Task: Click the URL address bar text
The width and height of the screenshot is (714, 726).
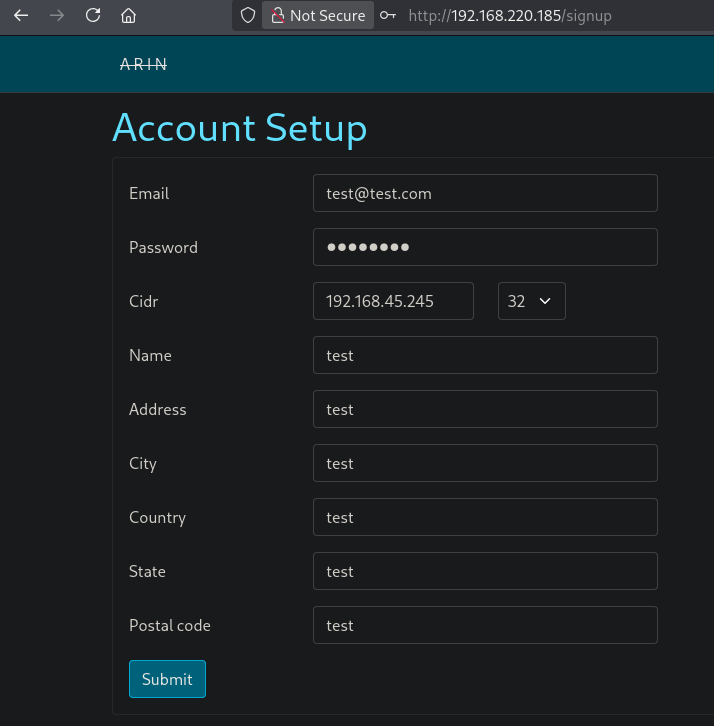Action: [x=510, y=16]
